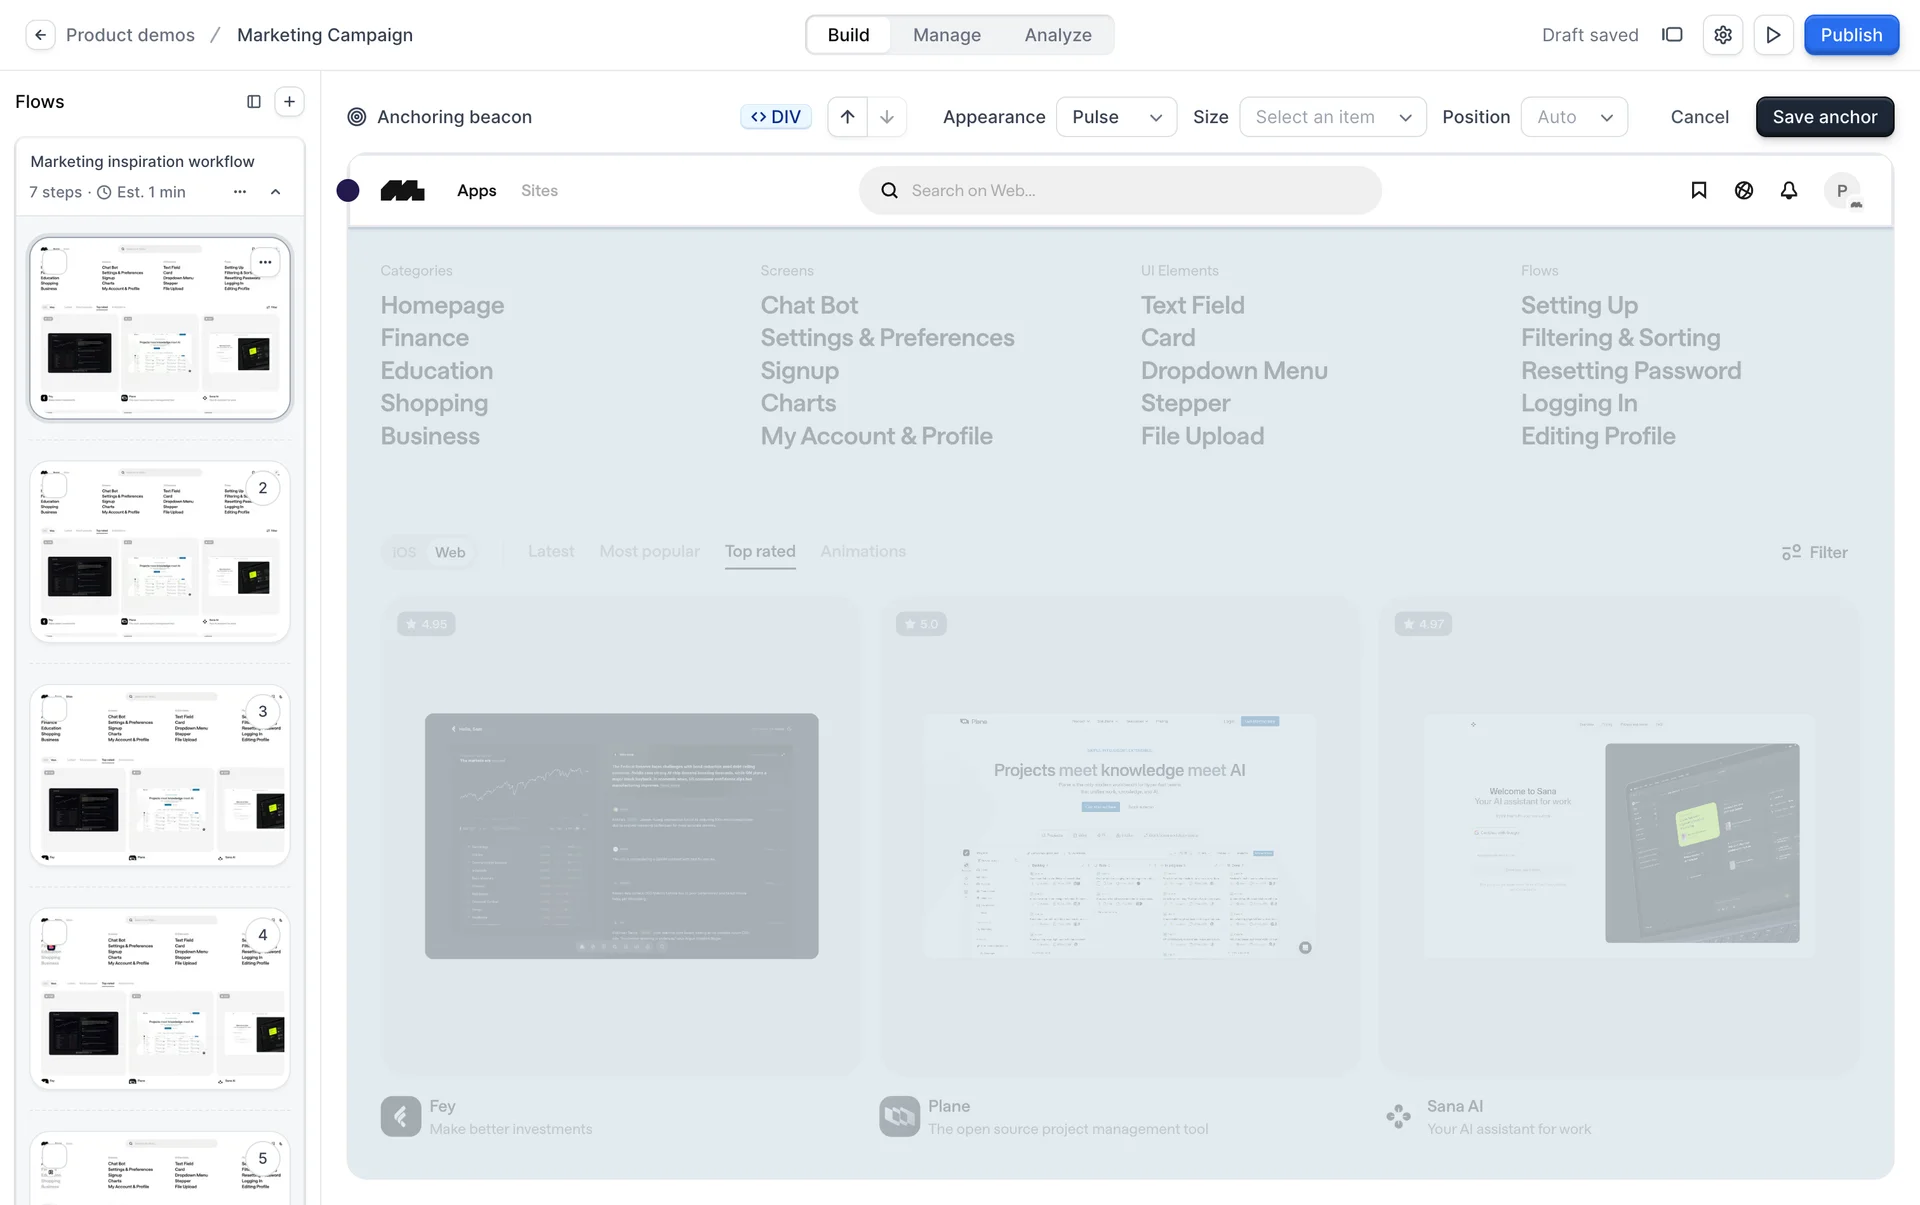Viewport: 1920px width, 1205px height.
Task: Select child element with down arrow
Action: coord(887,117)
